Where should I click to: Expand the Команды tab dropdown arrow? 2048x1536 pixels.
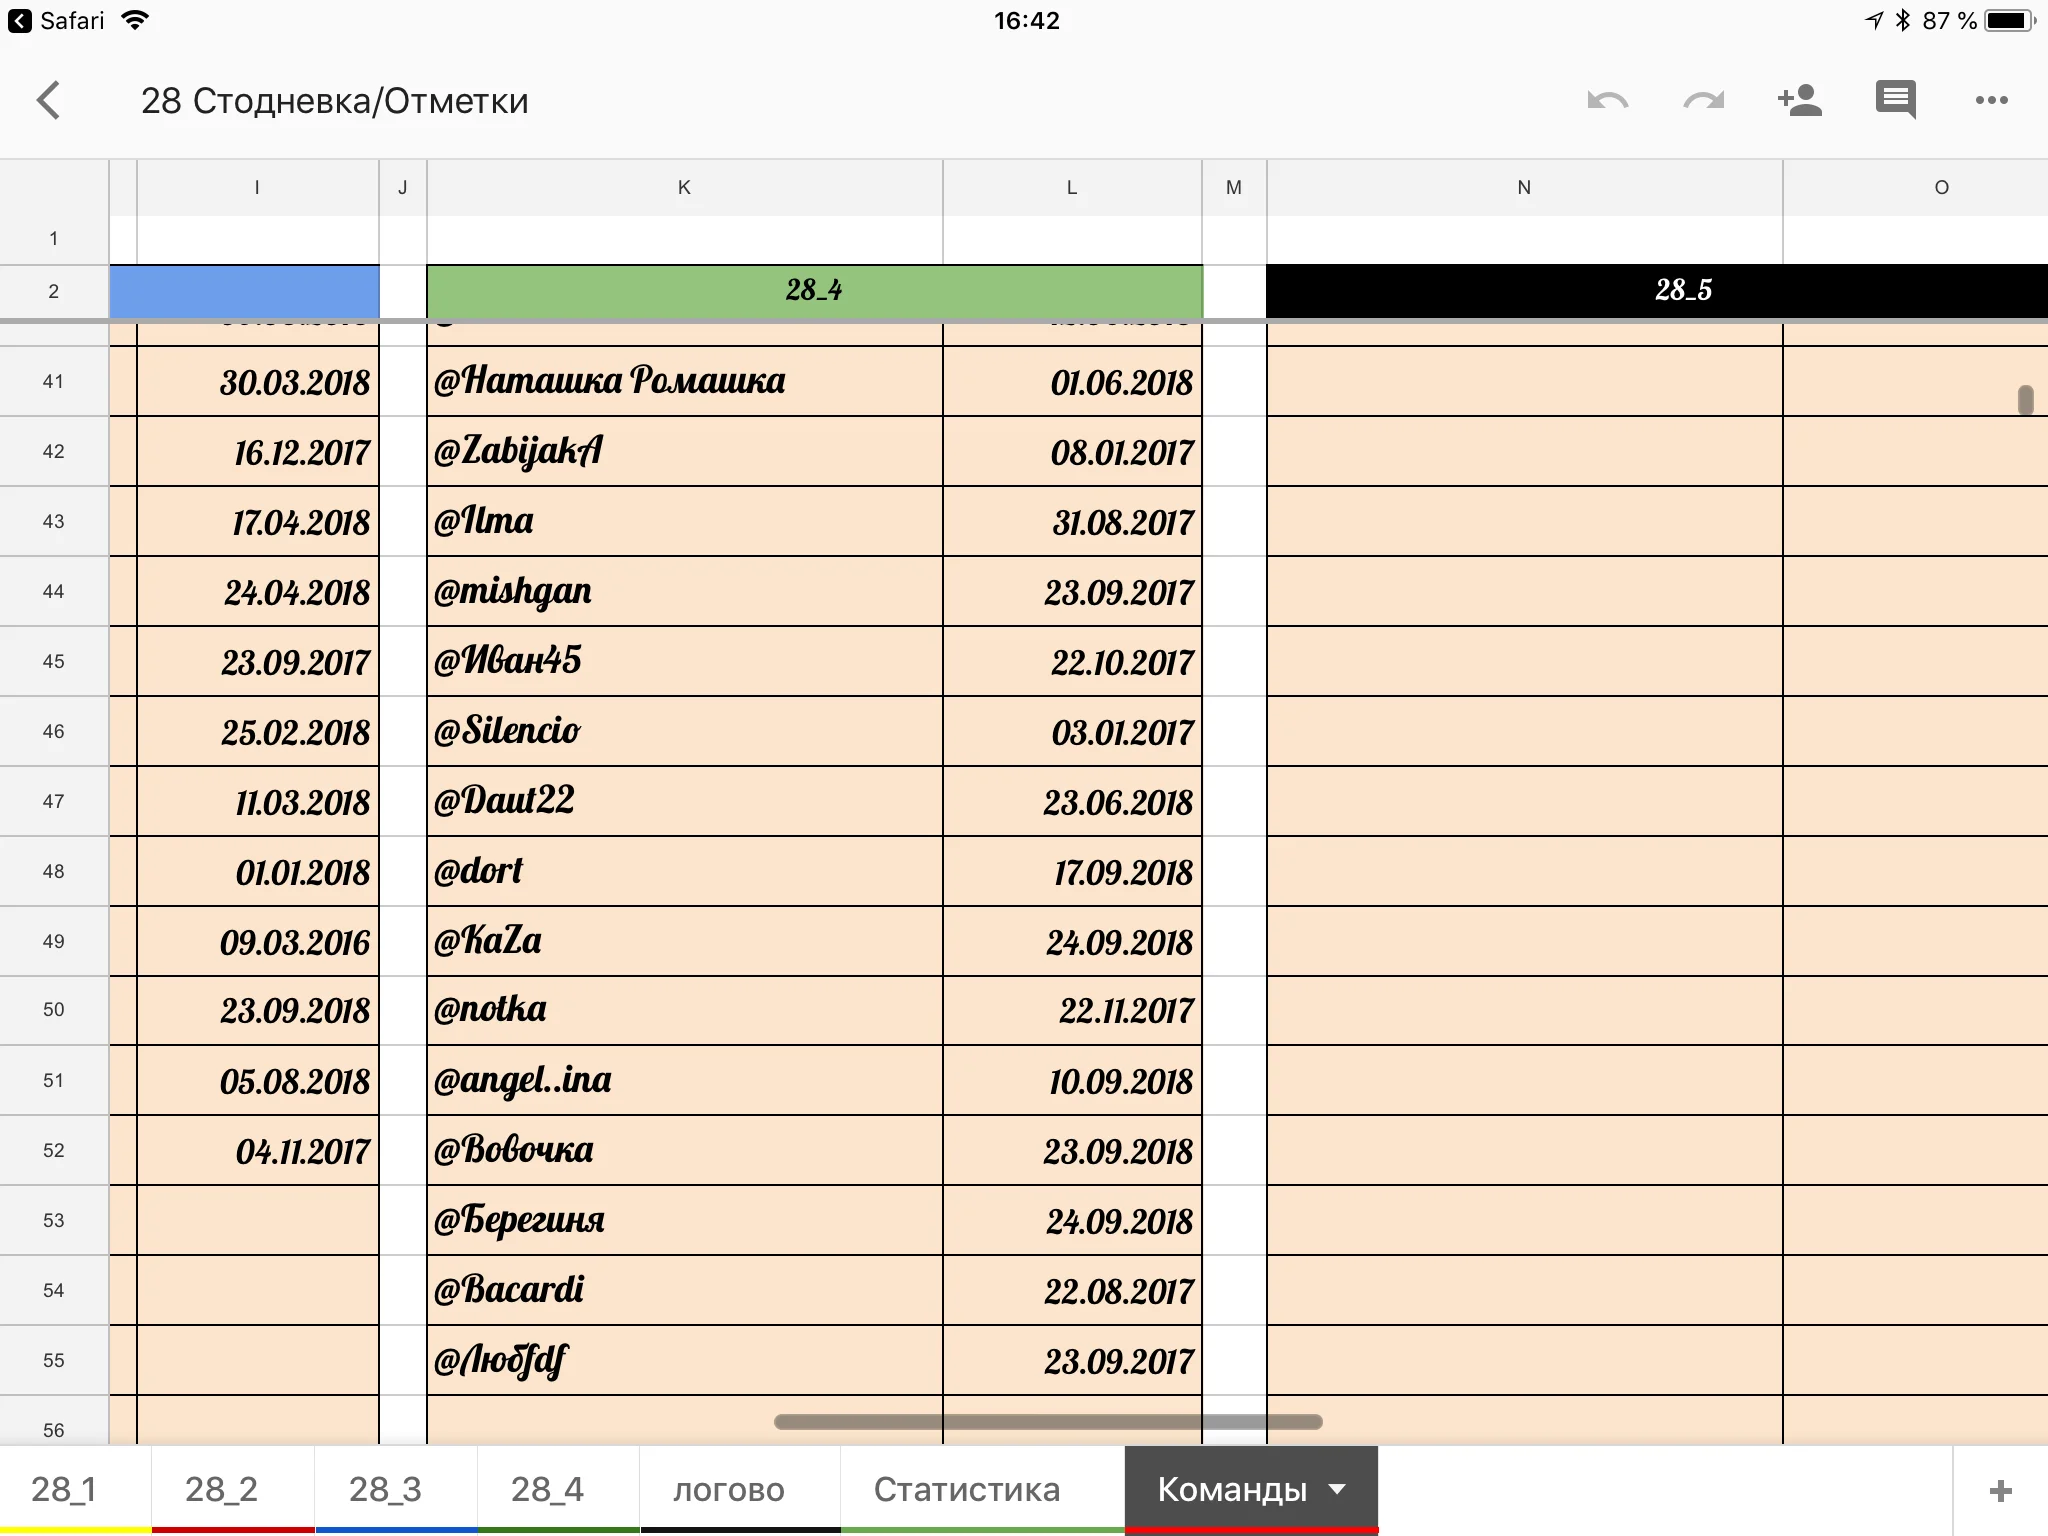pos(1337,1489)
